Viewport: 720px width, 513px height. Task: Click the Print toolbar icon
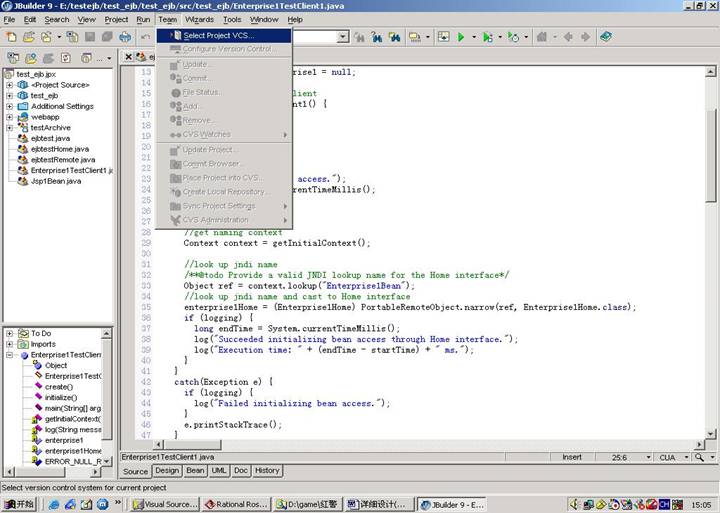[x=125, y=37]
